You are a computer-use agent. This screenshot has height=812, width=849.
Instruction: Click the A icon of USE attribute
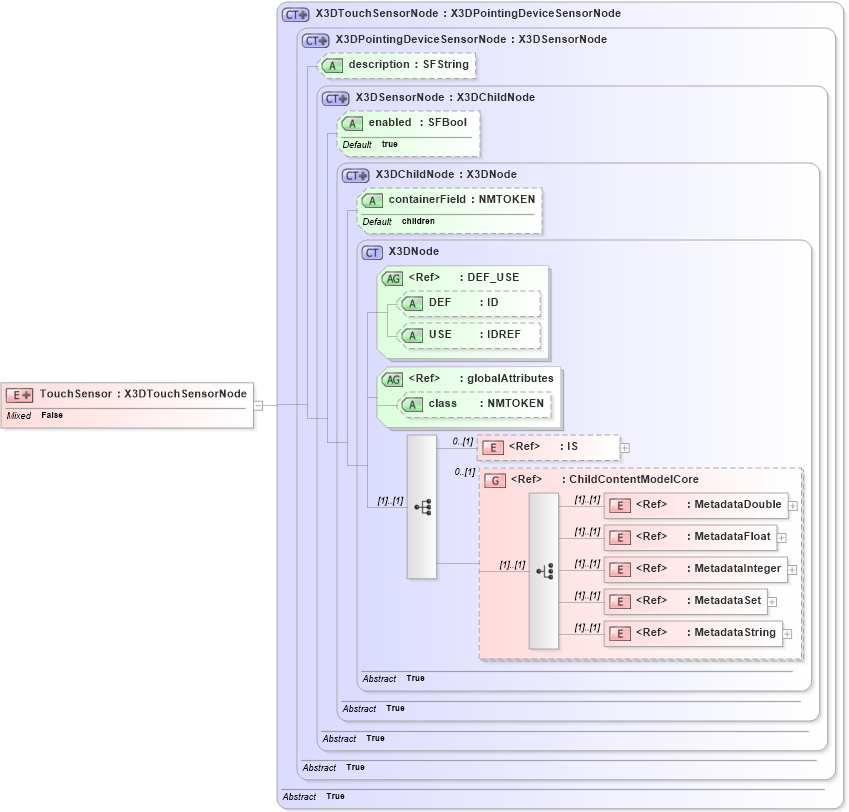click(x=412, y=335)
